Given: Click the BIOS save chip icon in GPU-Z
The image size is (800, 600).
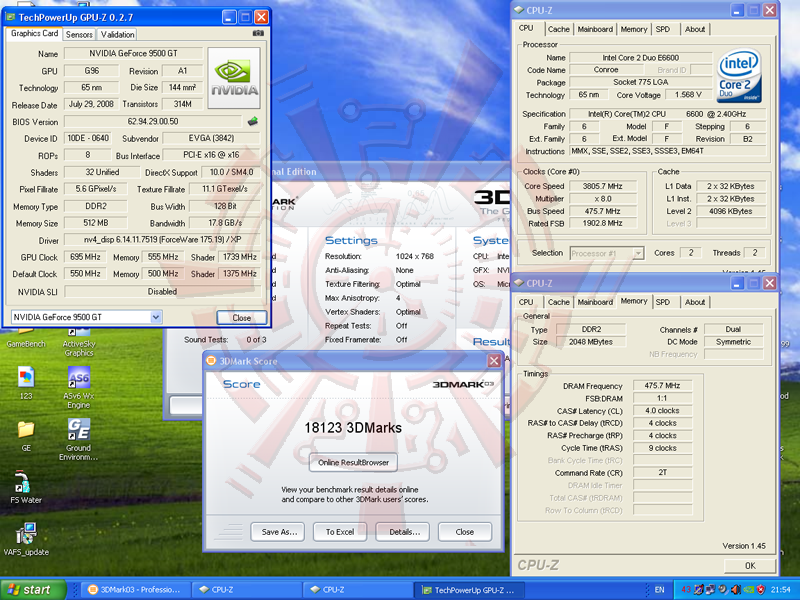Looking at the screenshot, I should (253, 121).
